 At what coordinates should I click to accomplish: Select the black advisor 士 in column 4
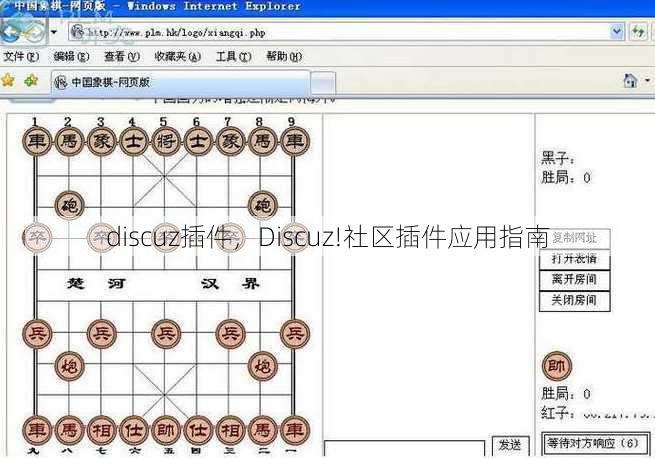click(134, 141)
